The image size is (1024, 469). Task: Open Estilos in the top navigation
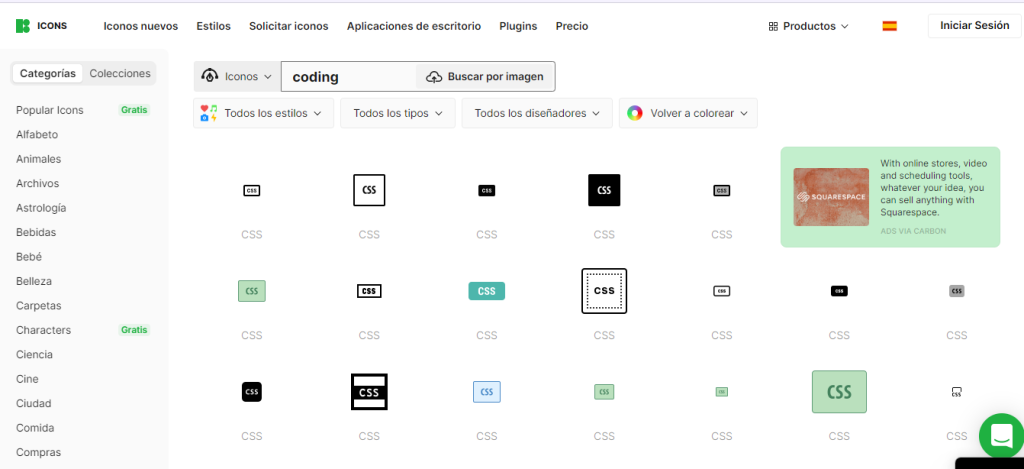click(x=214, y=26)
